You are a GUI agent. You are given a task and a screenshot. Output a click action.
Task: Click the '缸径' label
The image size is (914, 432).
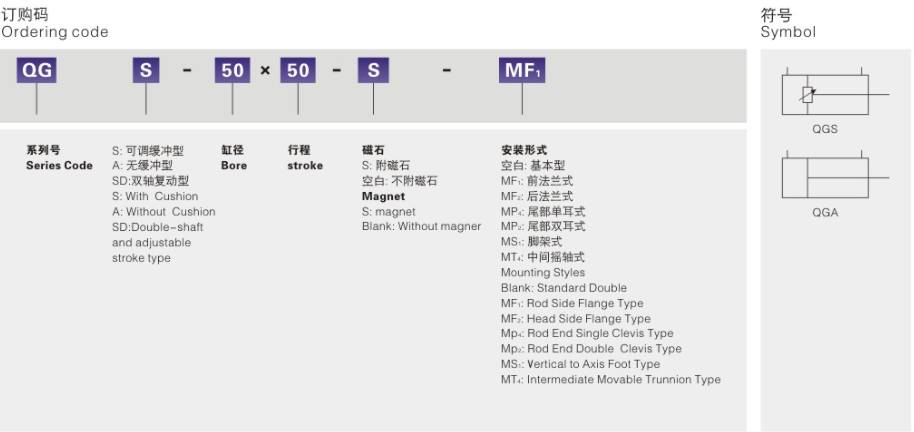233,150
